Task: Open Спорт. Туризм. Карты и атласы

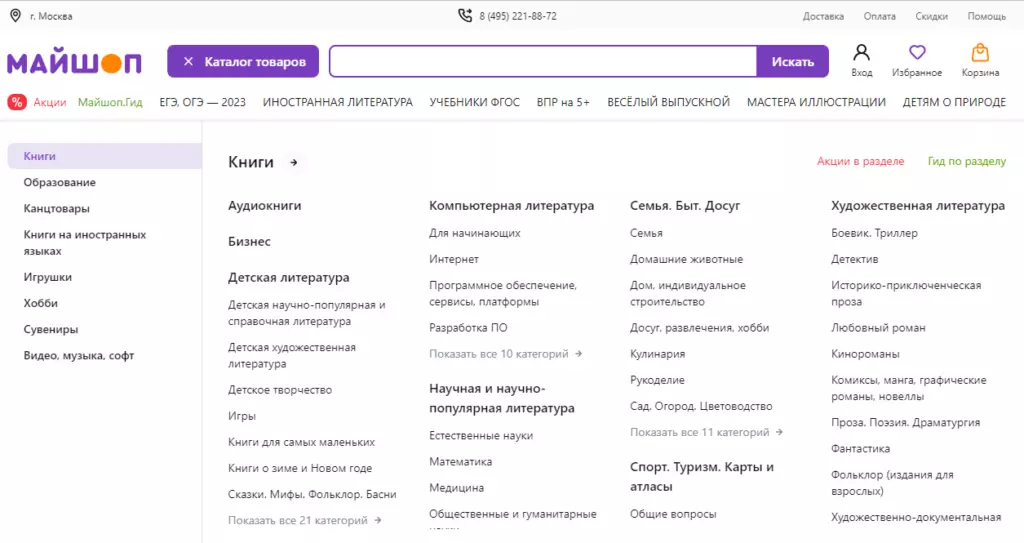Action: click(701, 476)
